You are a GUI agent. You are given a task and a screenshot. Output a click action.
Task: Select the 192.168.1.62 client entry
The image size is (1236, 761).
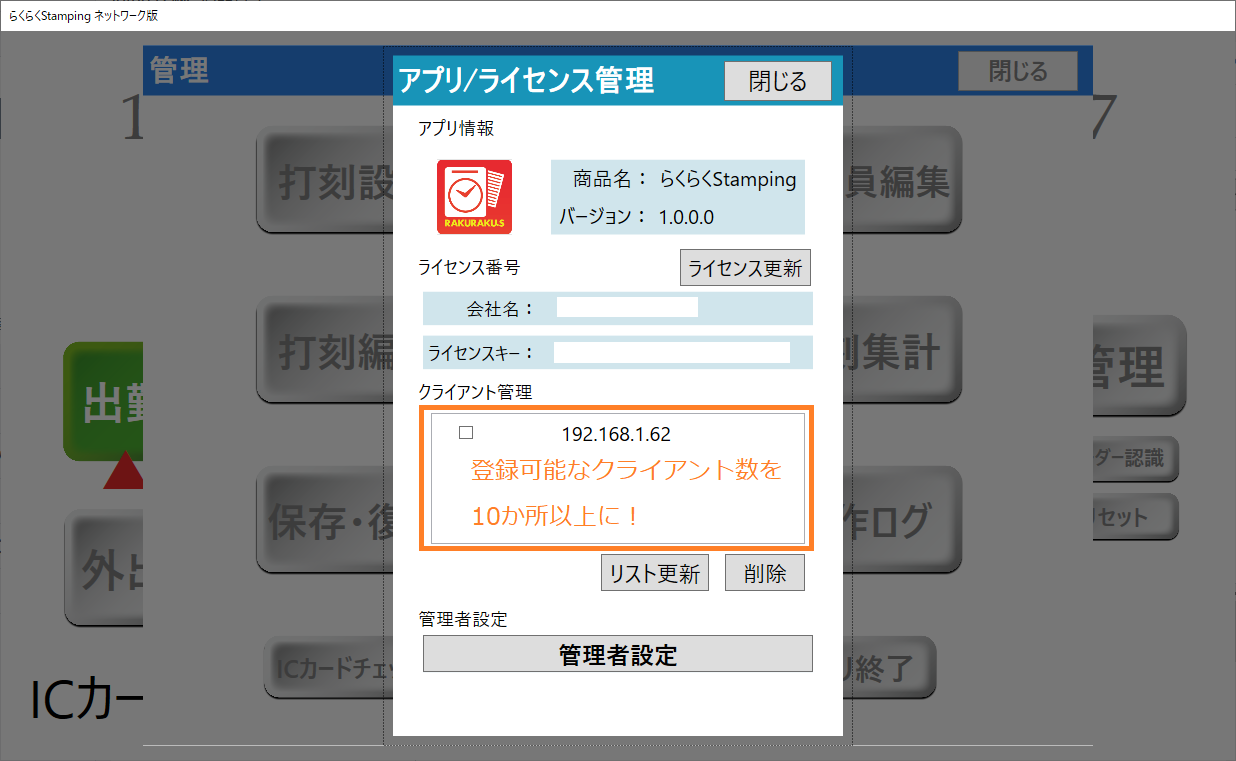click(616, 434)
